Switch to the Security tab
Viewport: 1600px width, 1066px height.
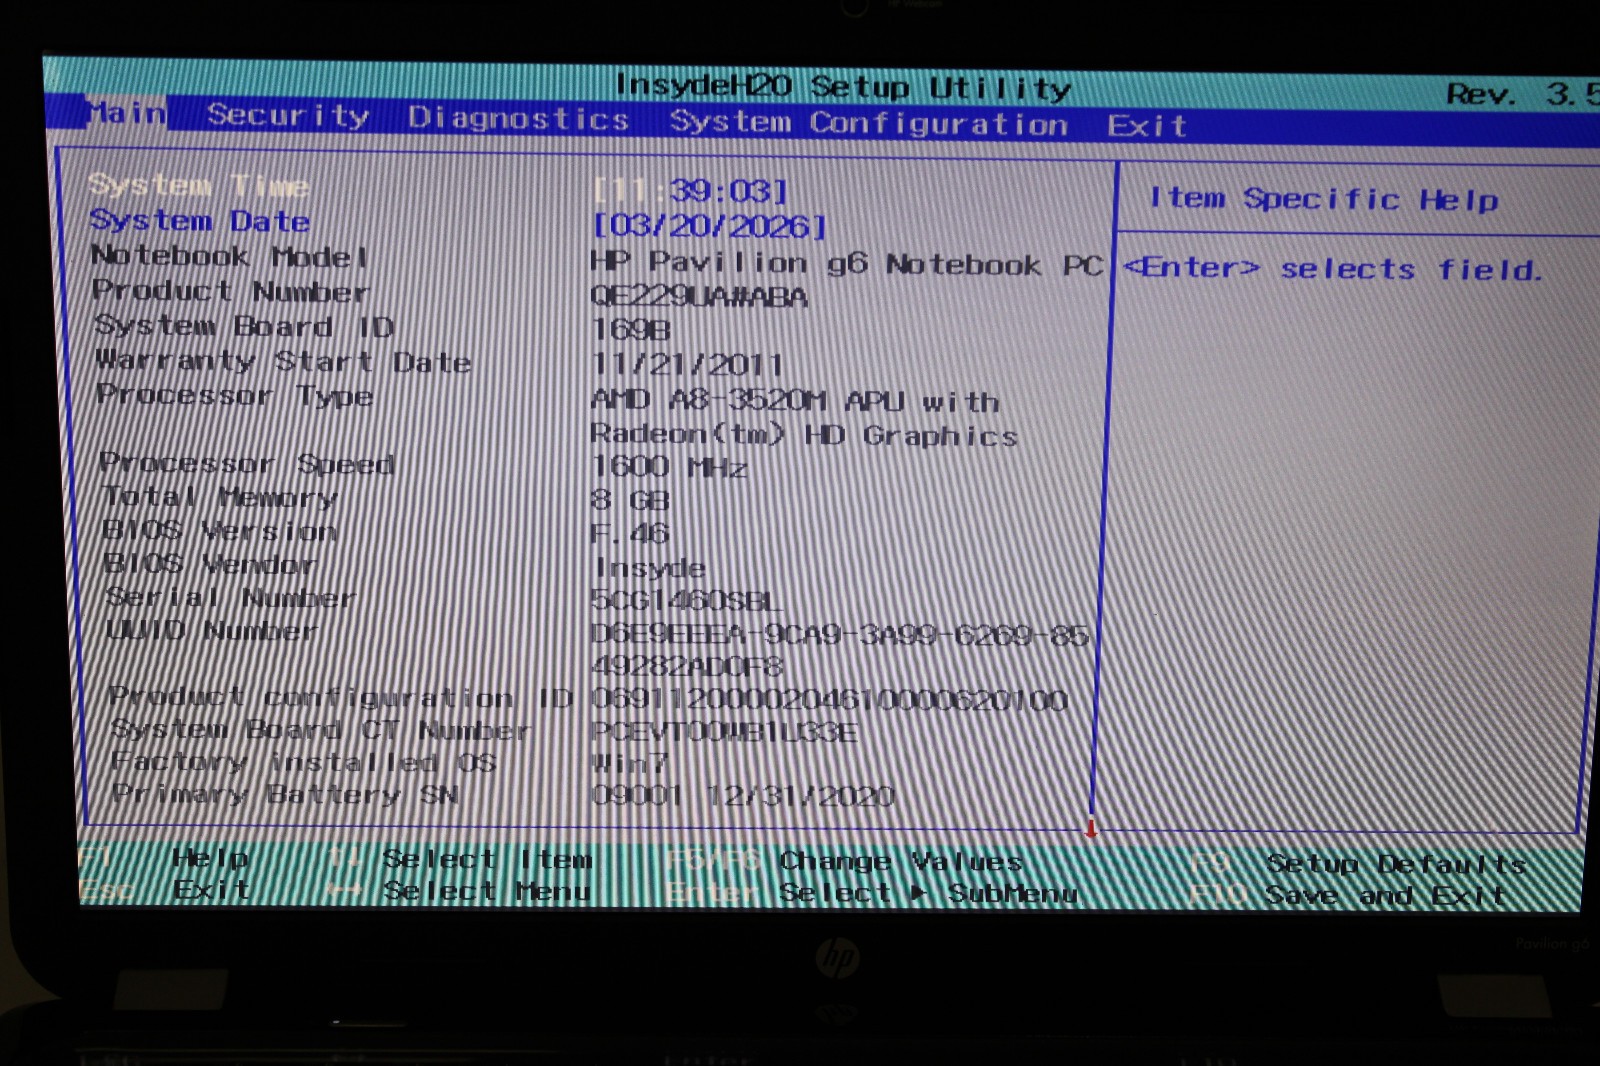(x=288, y=116)
